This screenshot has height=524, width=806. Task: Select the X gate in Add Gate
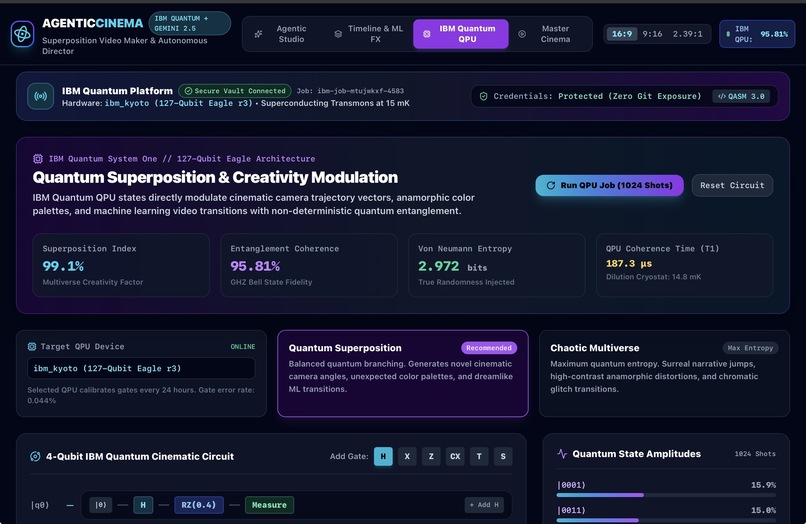(407, 457)
